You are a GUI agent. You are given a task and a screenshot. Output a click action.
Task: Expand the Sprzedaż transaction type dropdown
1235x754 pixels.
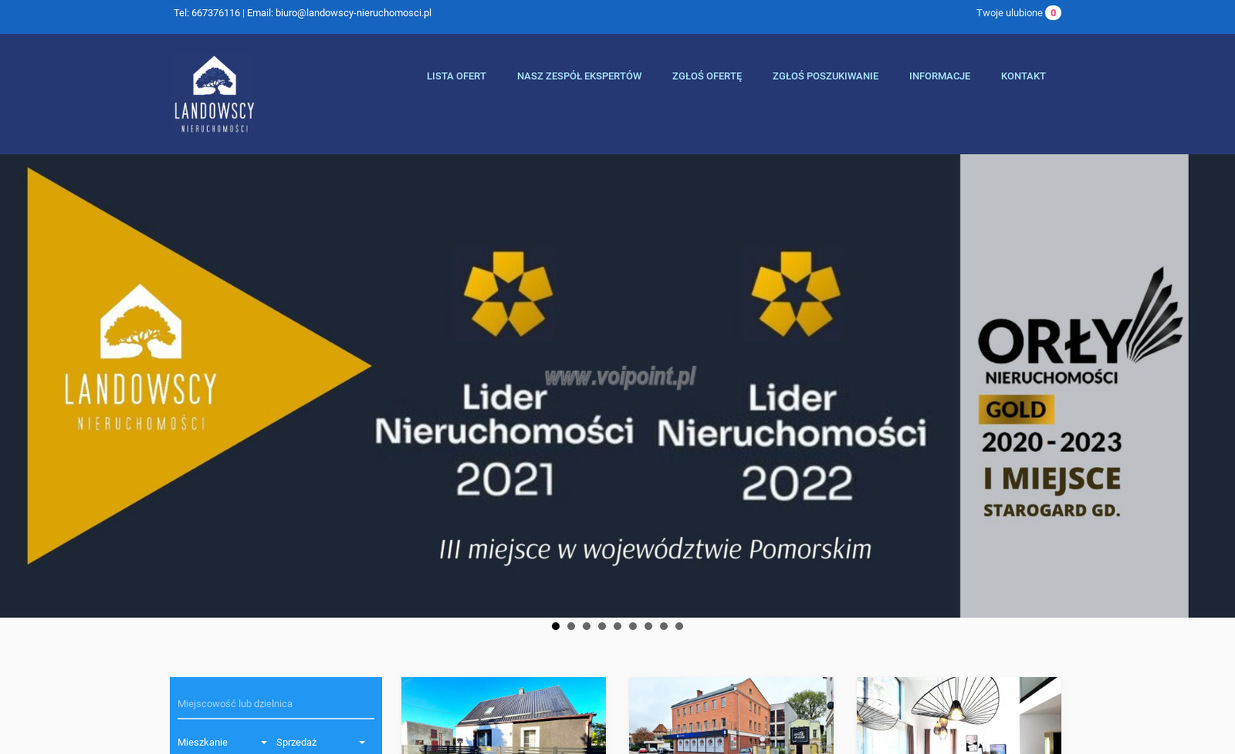(321, 742)
